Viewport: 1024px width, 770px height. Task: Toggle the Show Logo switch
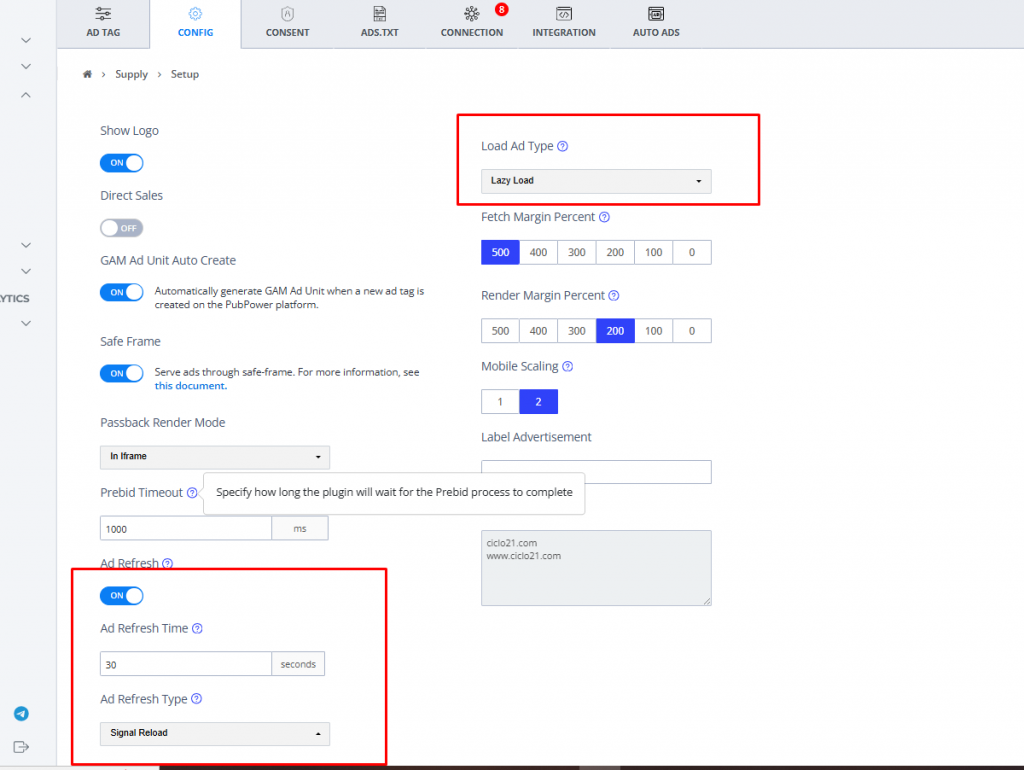121,163
